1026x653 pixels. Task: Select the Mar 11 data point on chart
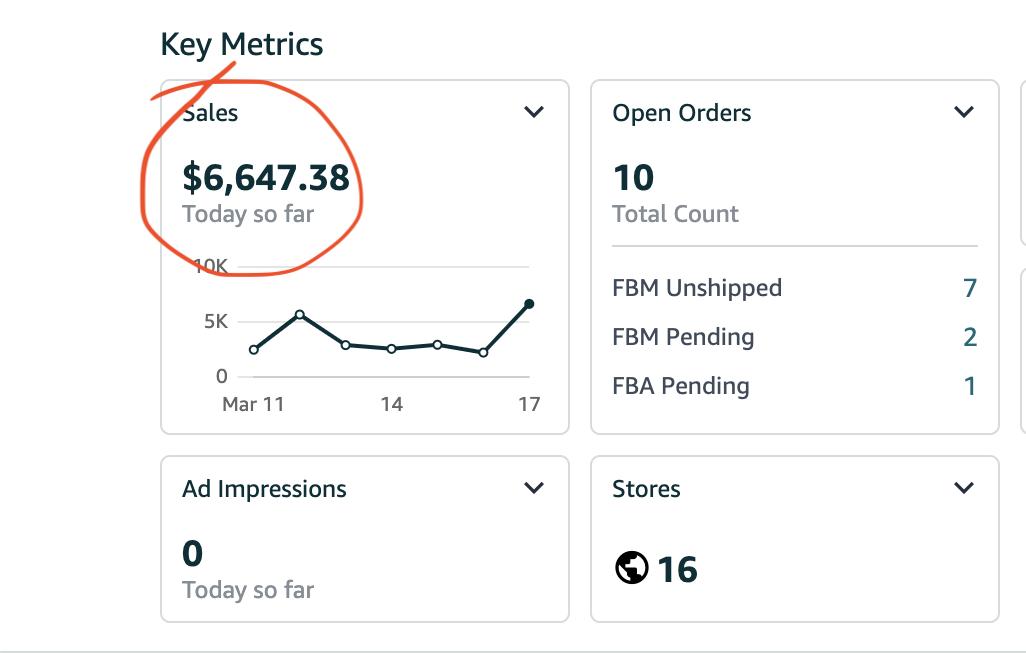click(x=254, y=349)
